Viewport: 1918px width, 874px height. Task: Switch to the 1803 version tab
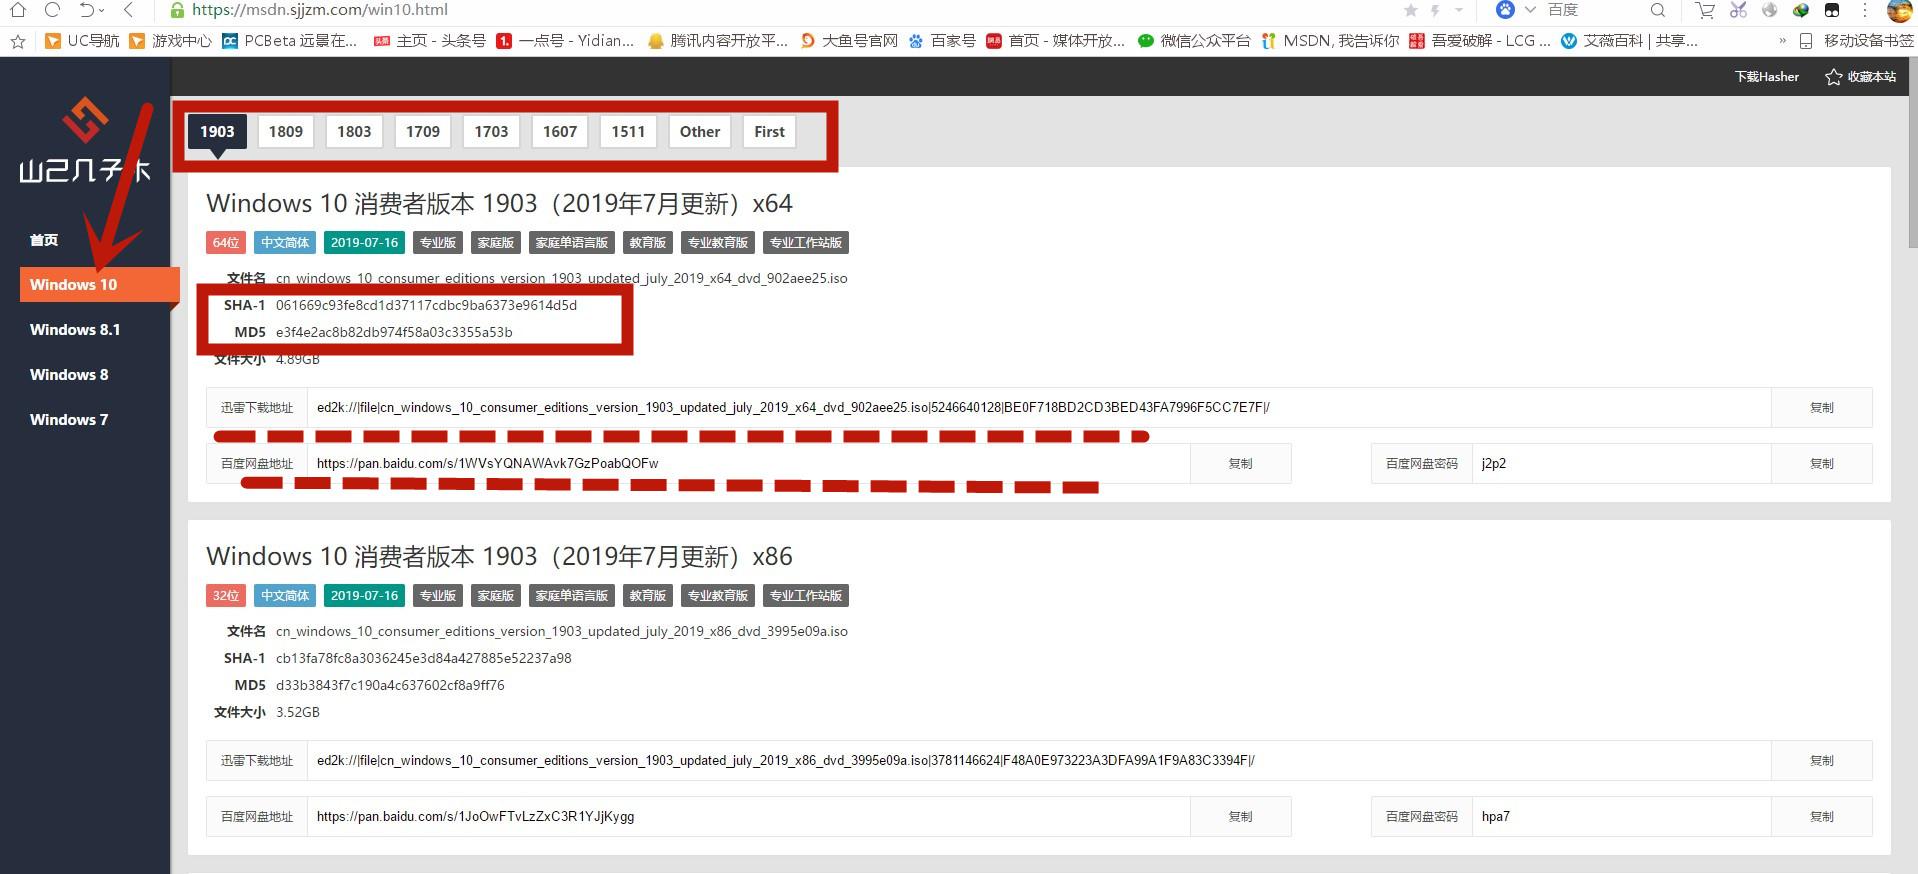[x=354, y=132]
